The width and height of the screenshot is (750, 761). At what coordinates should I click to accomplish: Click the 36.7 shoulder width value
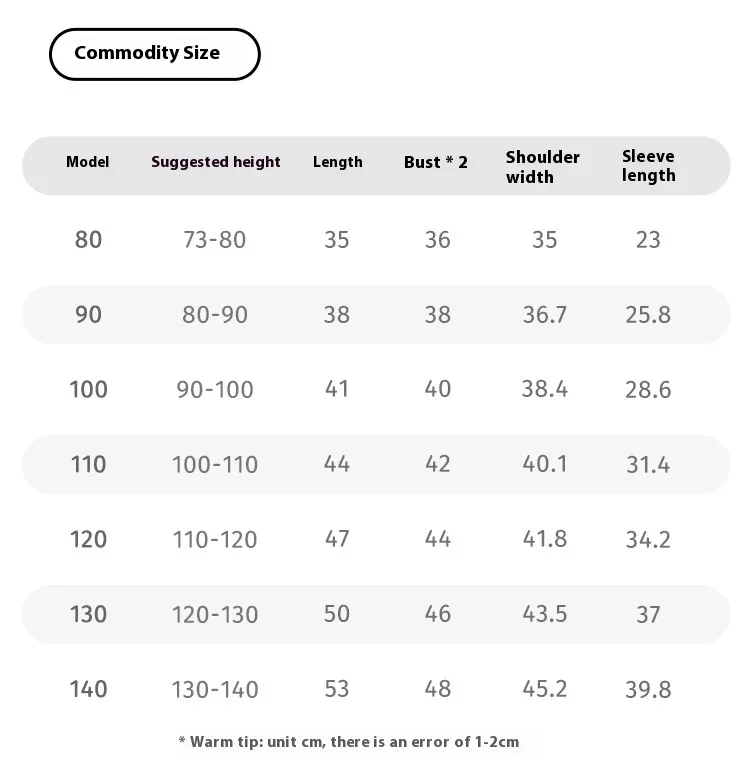coord(545,314)
